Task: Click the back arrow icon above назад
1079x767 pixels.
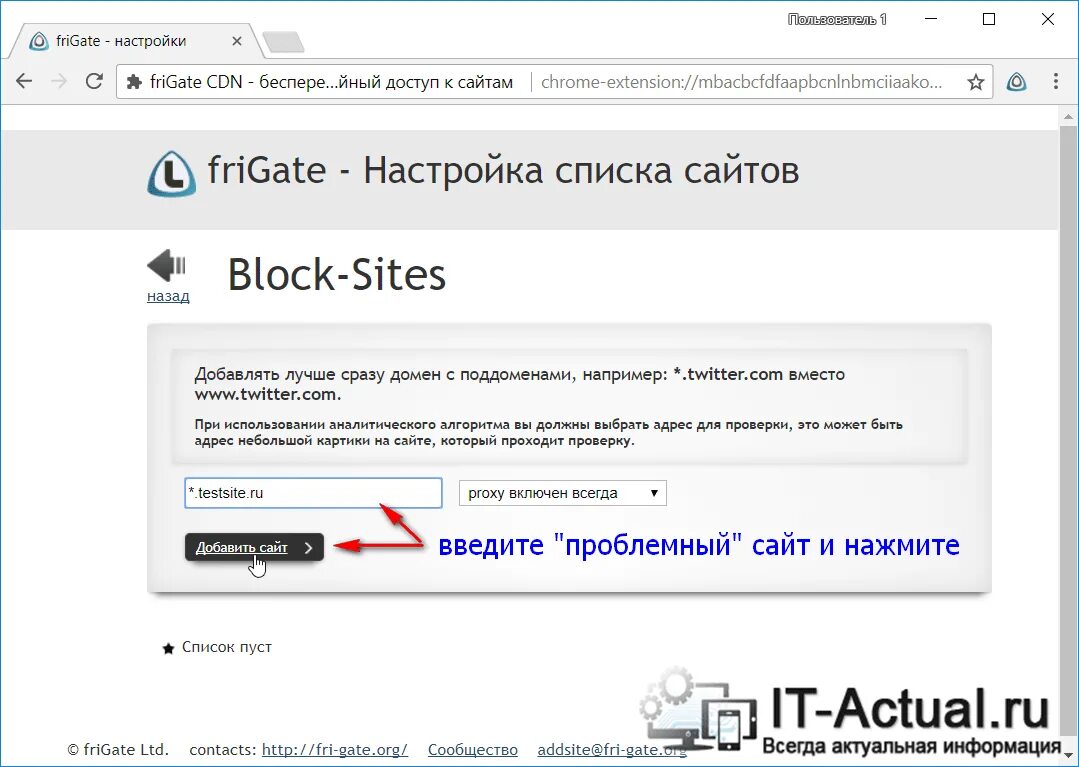Action: (x=167, y=266)
